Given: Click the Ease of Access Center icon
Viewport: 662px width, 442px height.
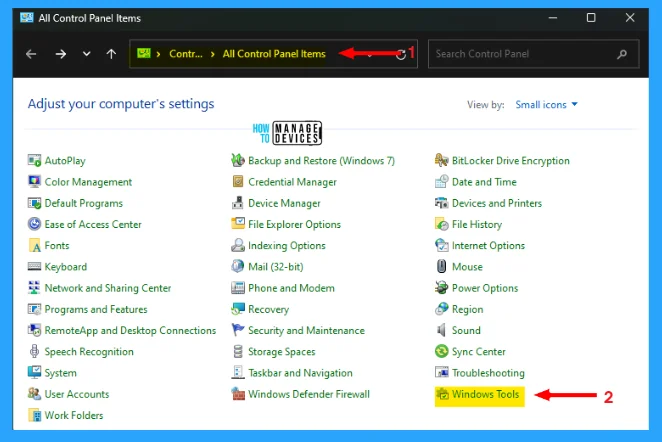Looking at the screenshot, I should pyautogui.click(x=34, y=224).
